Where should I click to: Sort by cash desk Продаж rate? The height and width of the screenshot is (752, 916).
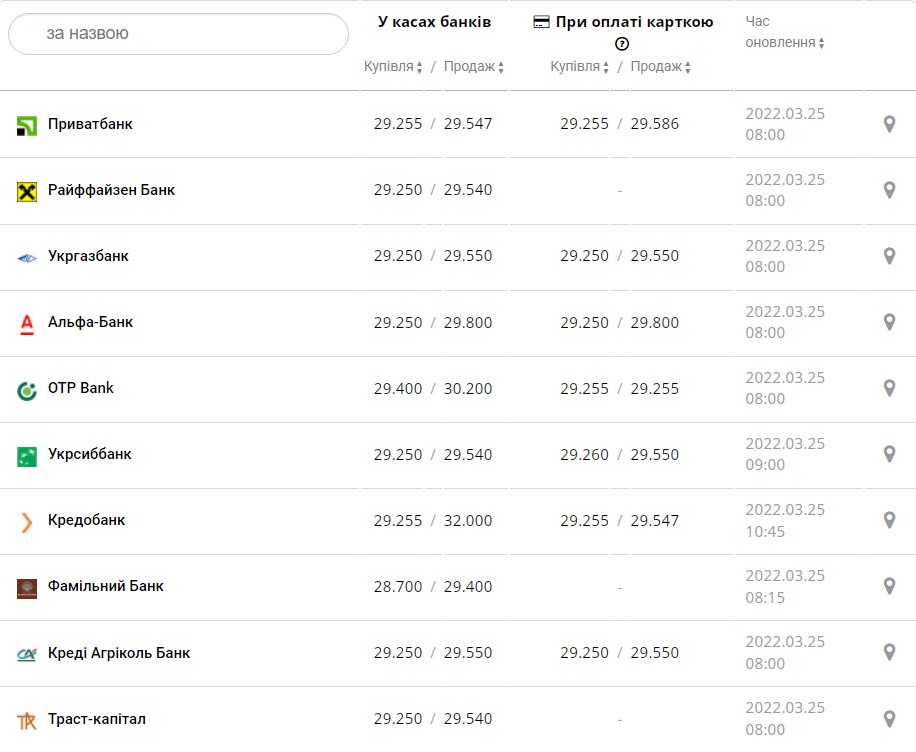(474, 67)
